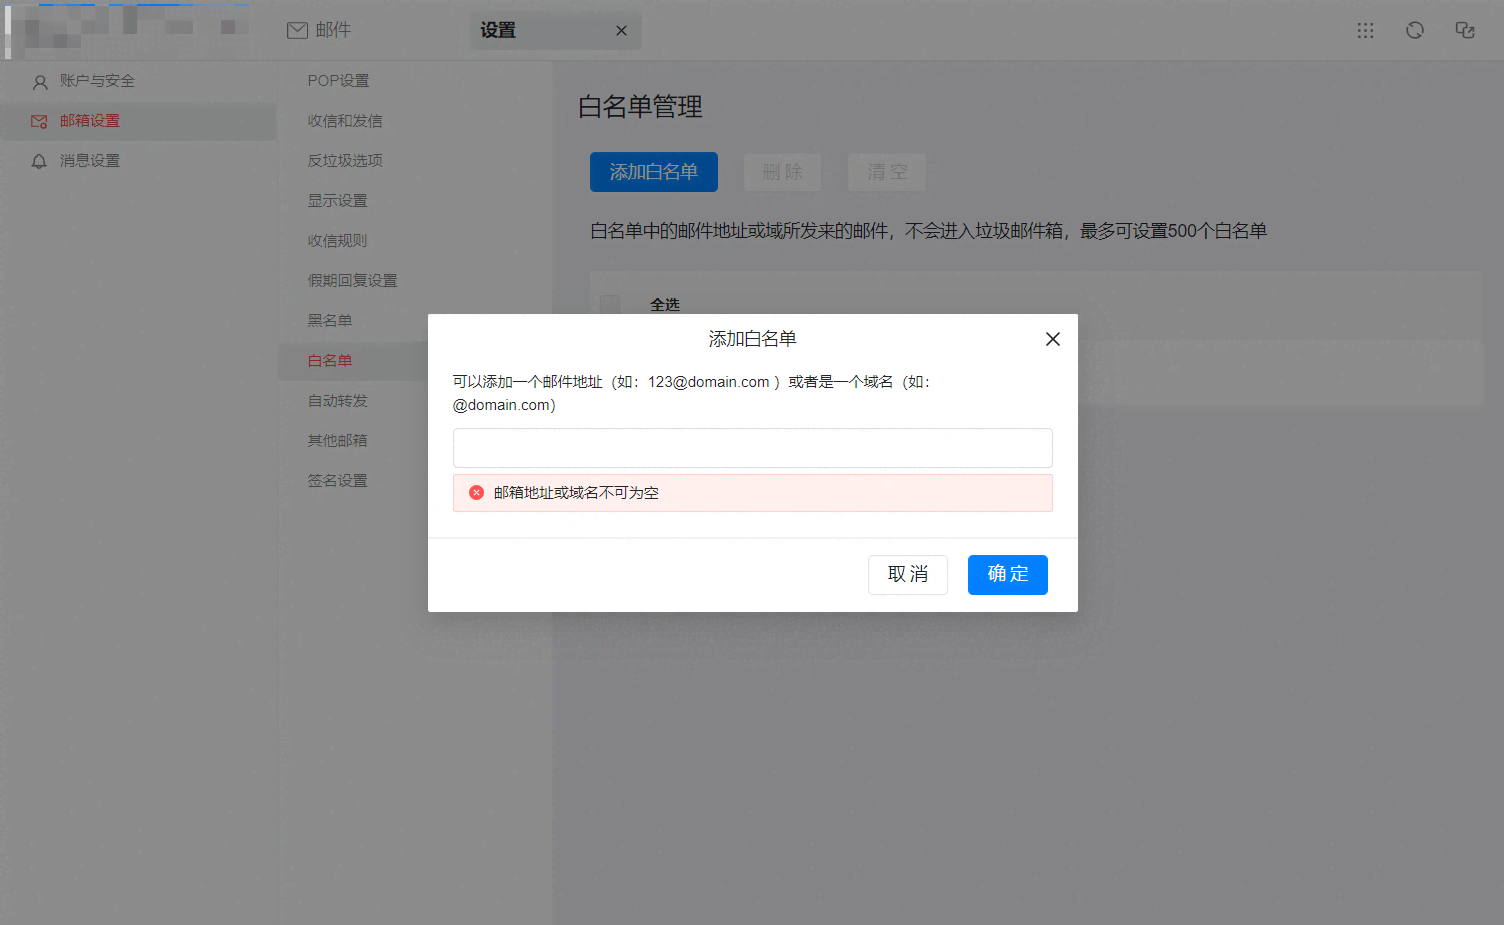The image size is (1504, 925).
Task: Click the 邮箱地址或域名不可为空 error message
Action: [576, 492]
